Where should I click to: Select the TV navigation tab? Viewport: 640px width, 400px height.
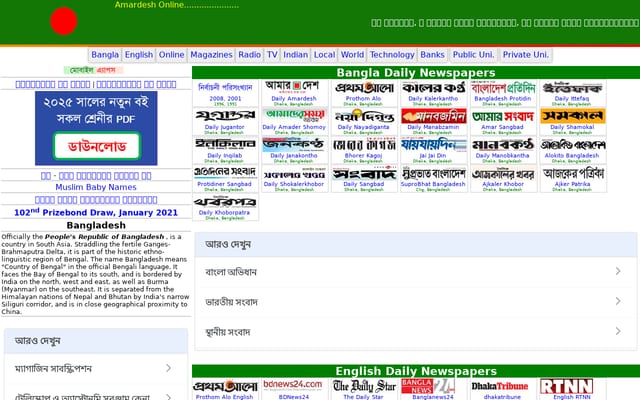(272, 55)
